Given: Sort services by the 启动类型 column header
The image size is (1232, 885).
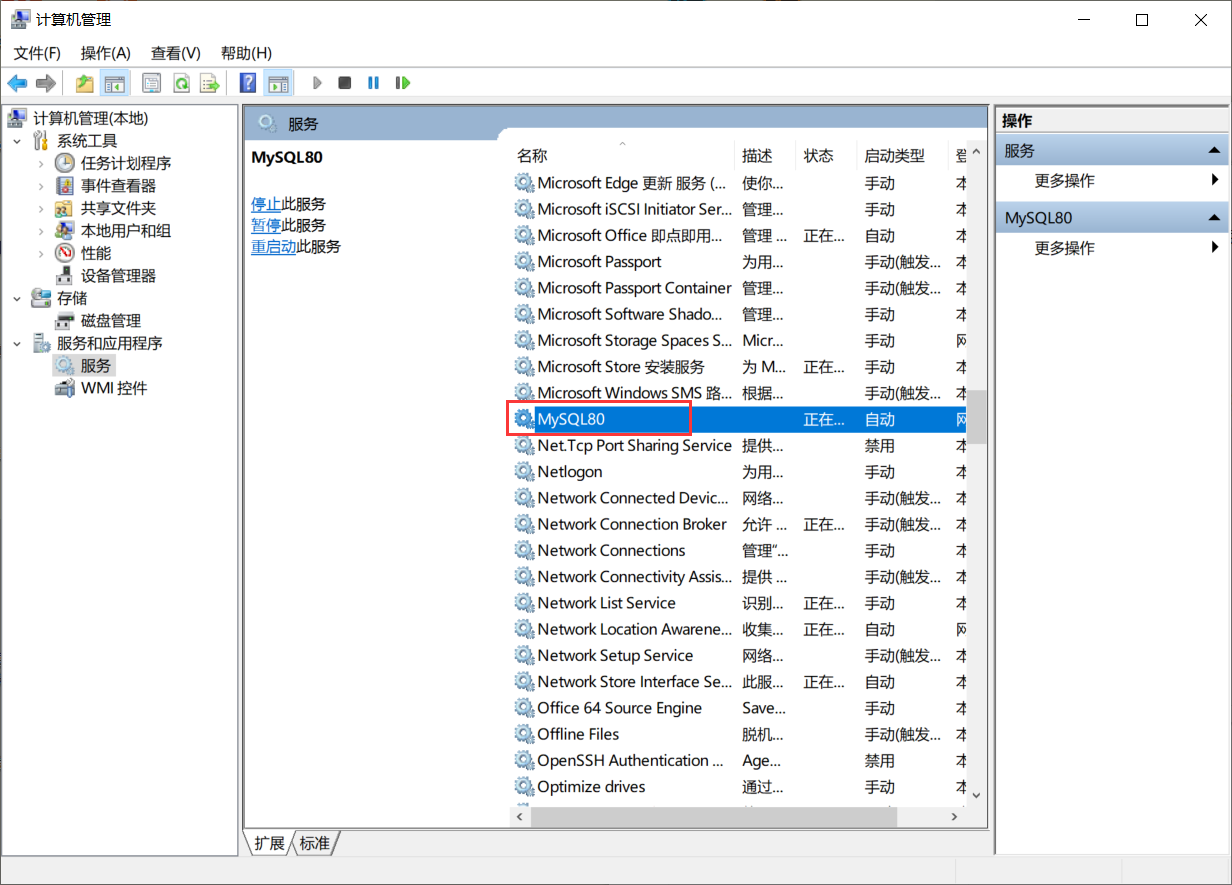Looking at the screenshot, I should click(903, 156).
